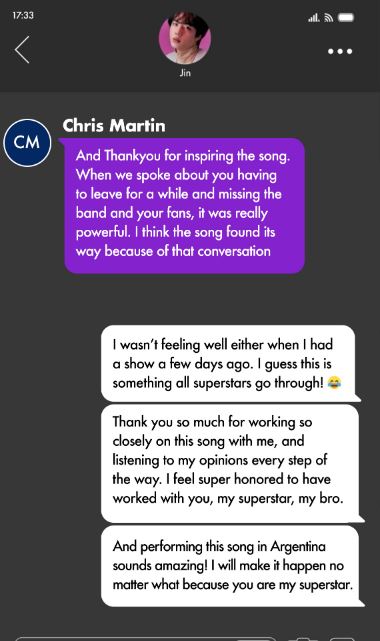The image size is (380, 641).
Task: Select the purple inspiring the song message
Action: click(184, 206)
